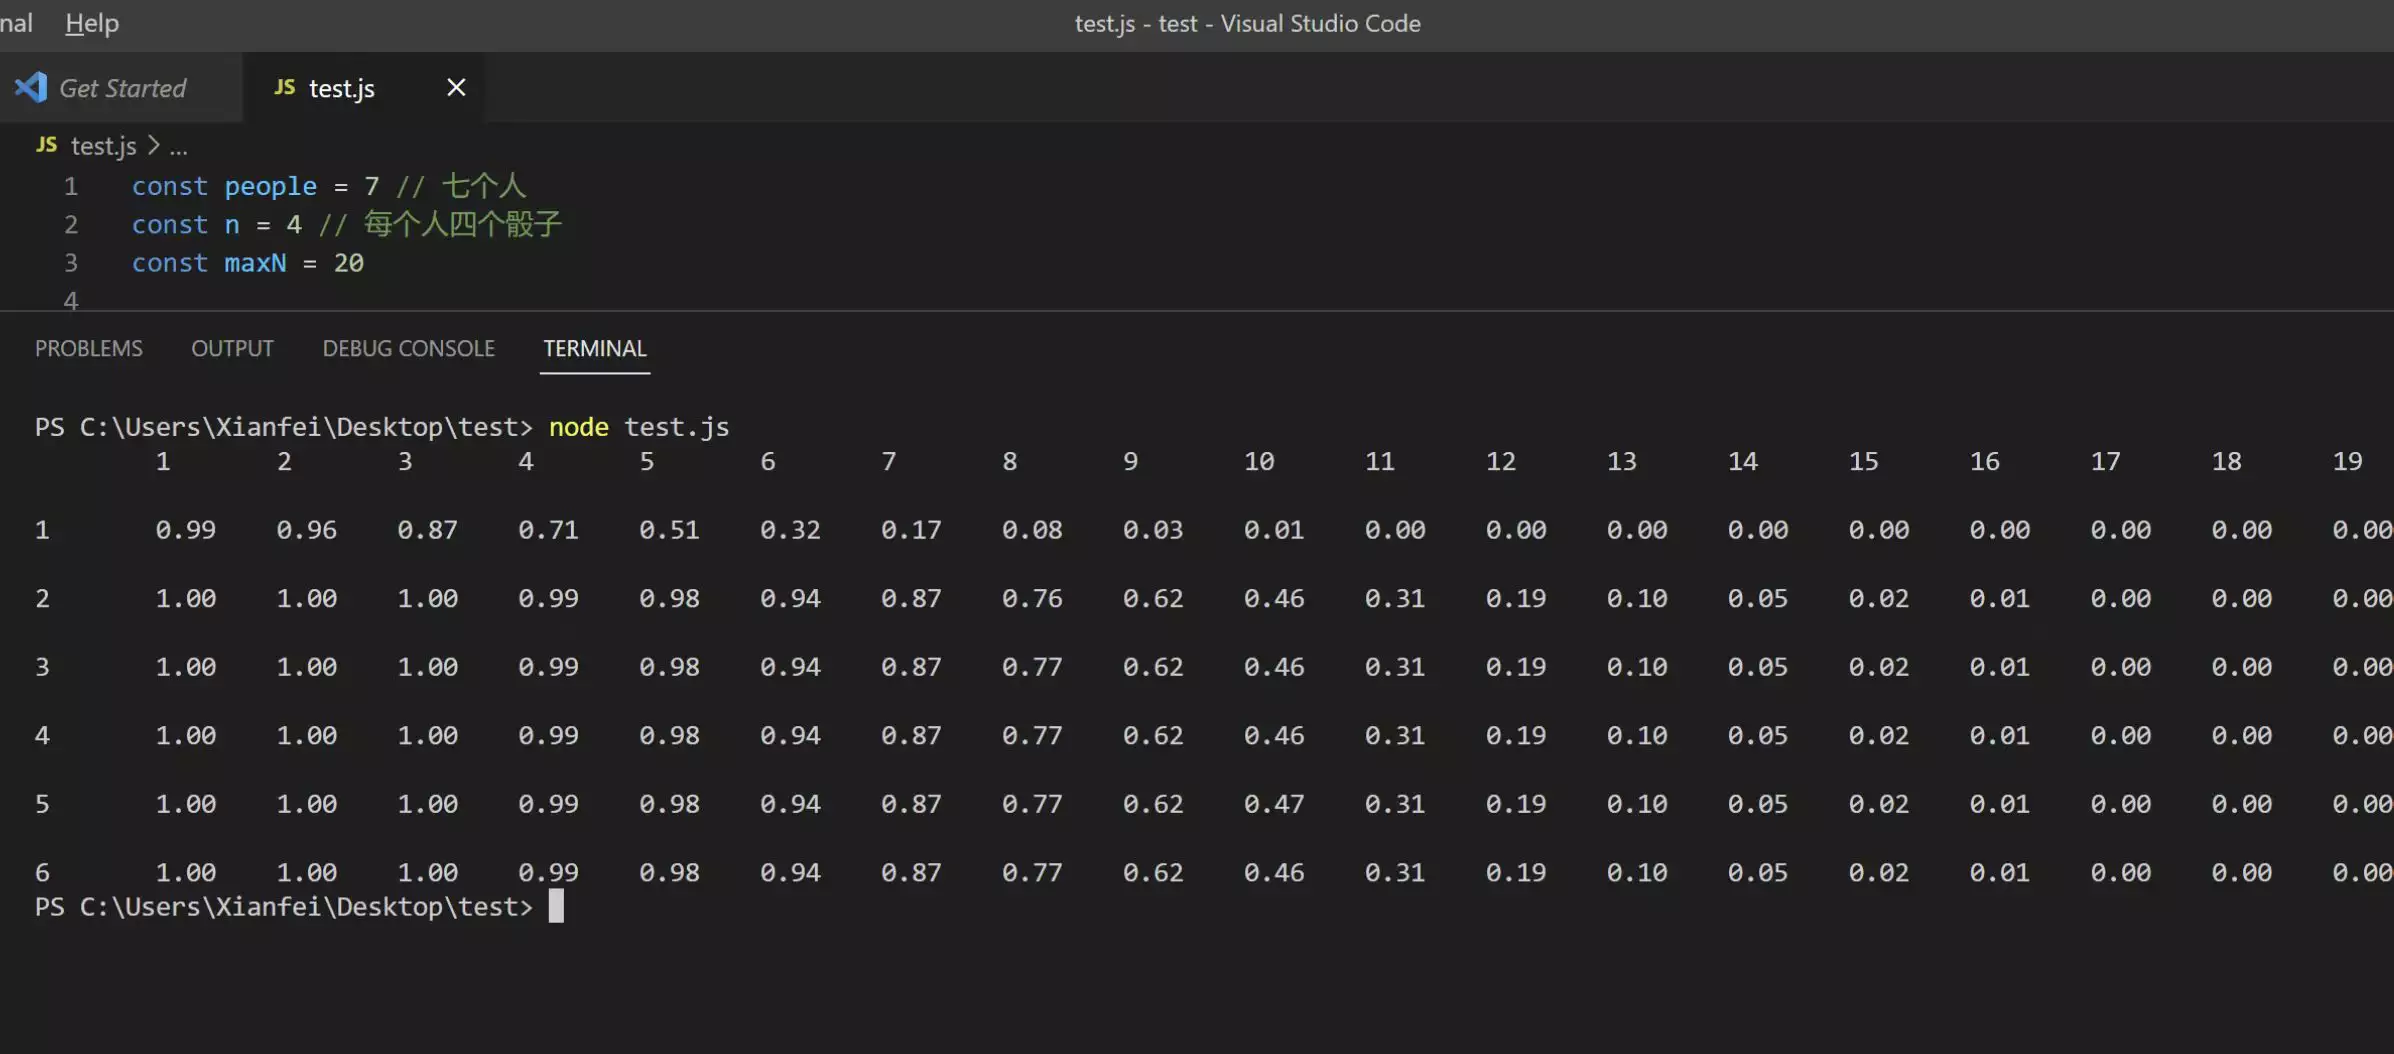
Task: Open the DEBUG CONSOLE panel tab
Action: click(x=408, y=348)
